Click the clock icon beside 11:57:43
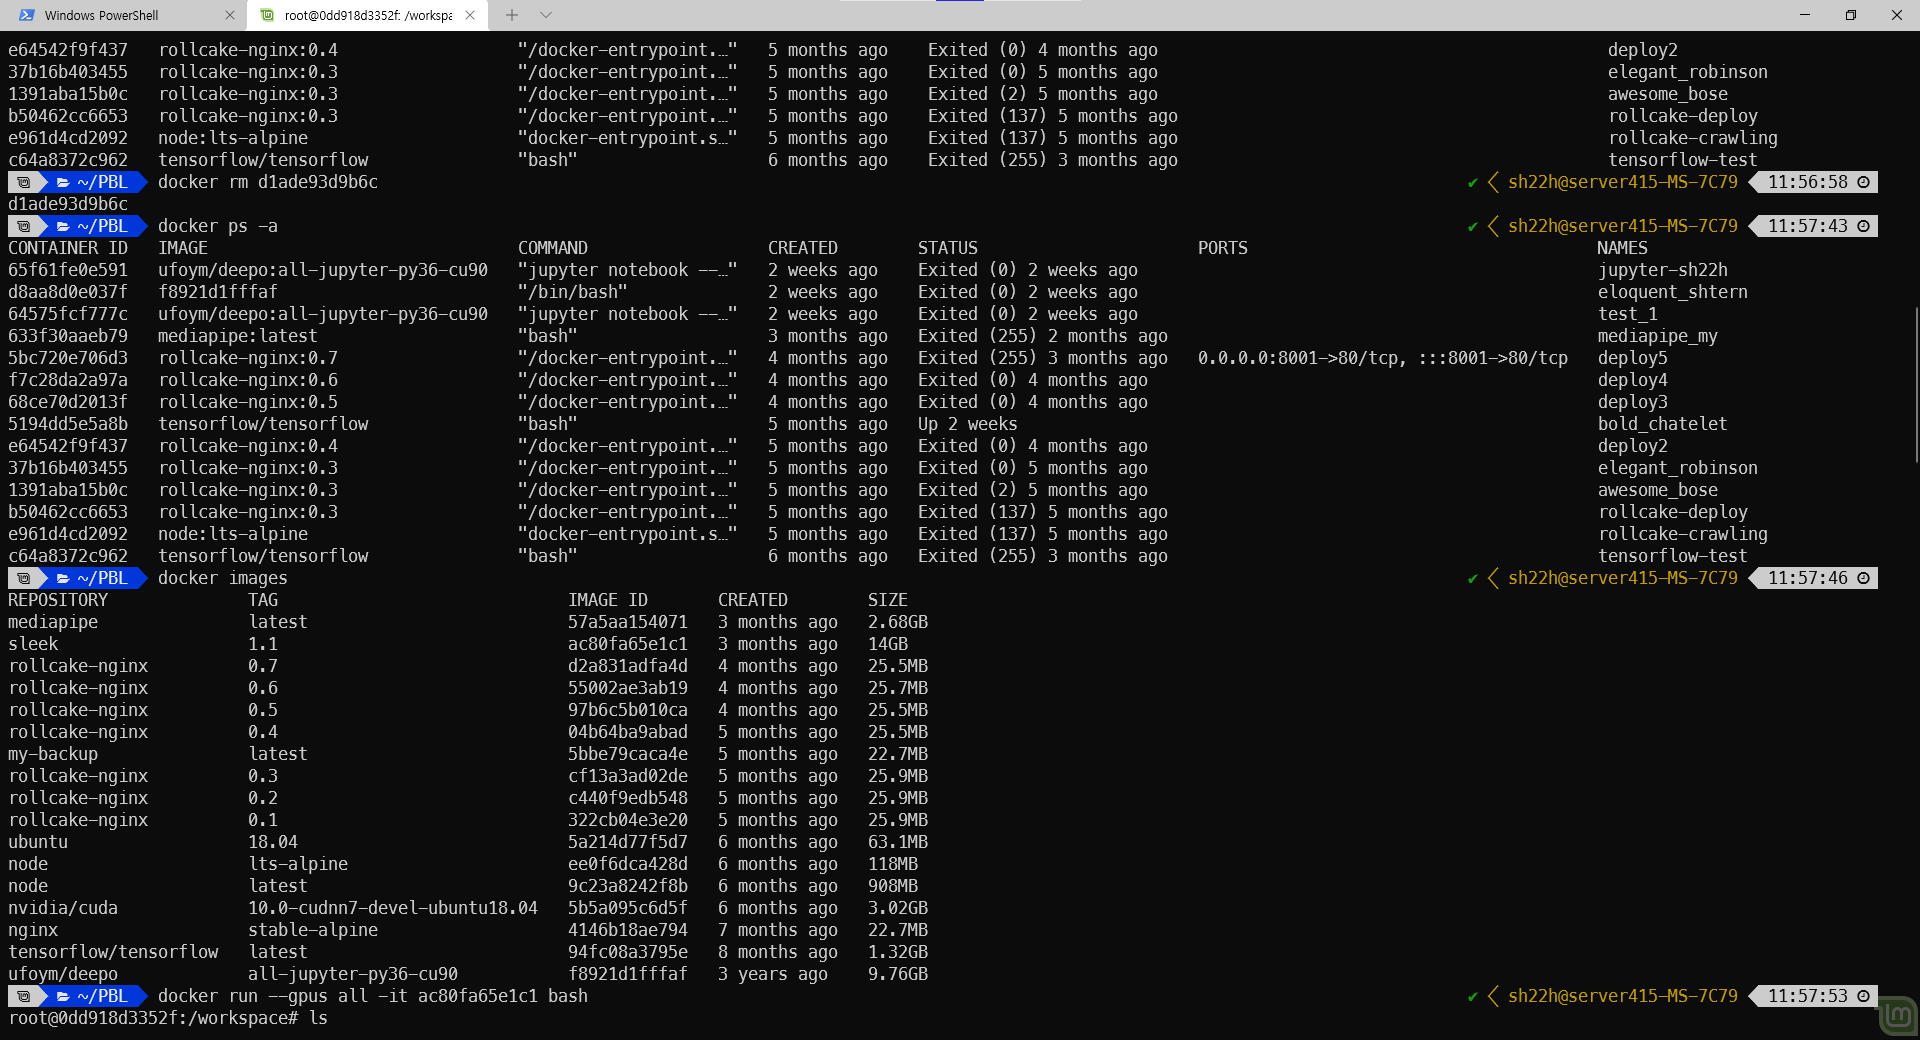The width and height of the screenshot is (1920, 1040). [1864, 226]
